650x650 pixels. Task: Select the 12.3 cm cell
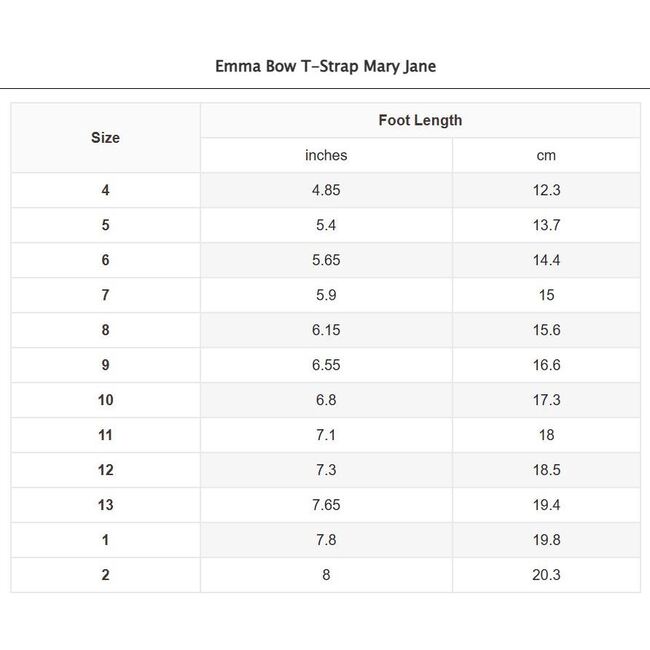pos(546,190)
